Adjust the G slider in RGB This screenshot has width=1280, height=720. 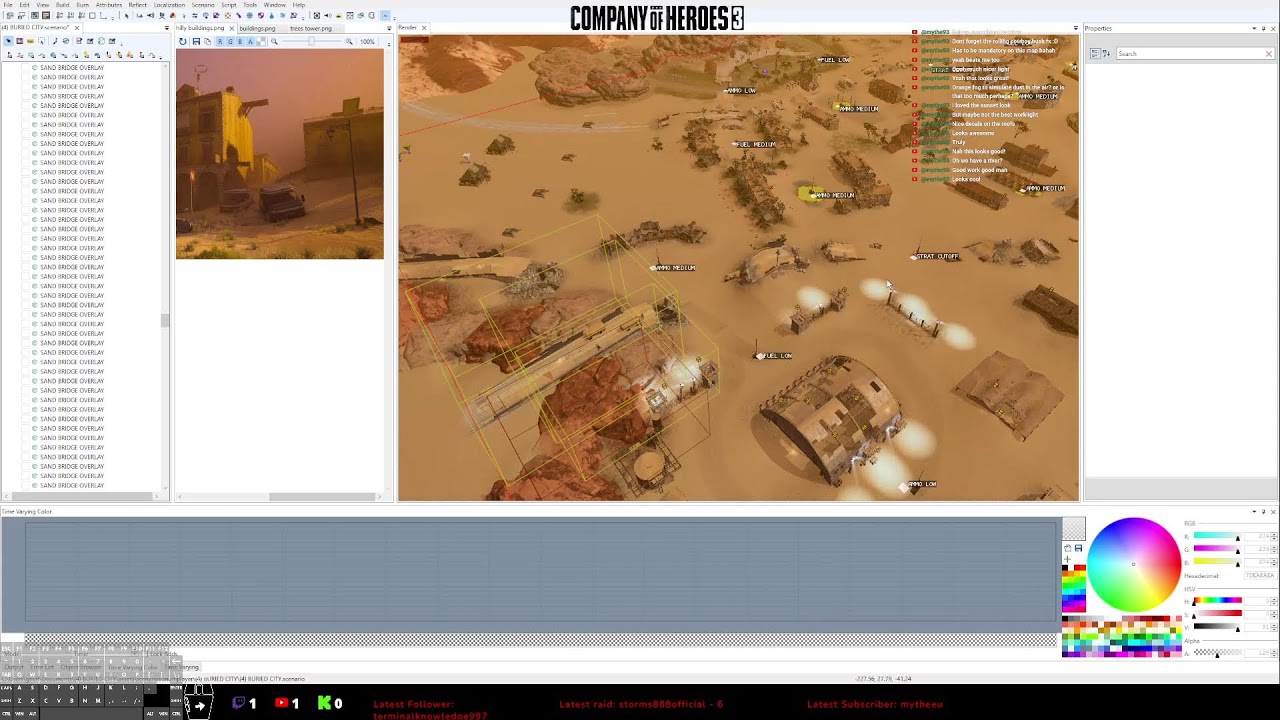point(1218,548)
